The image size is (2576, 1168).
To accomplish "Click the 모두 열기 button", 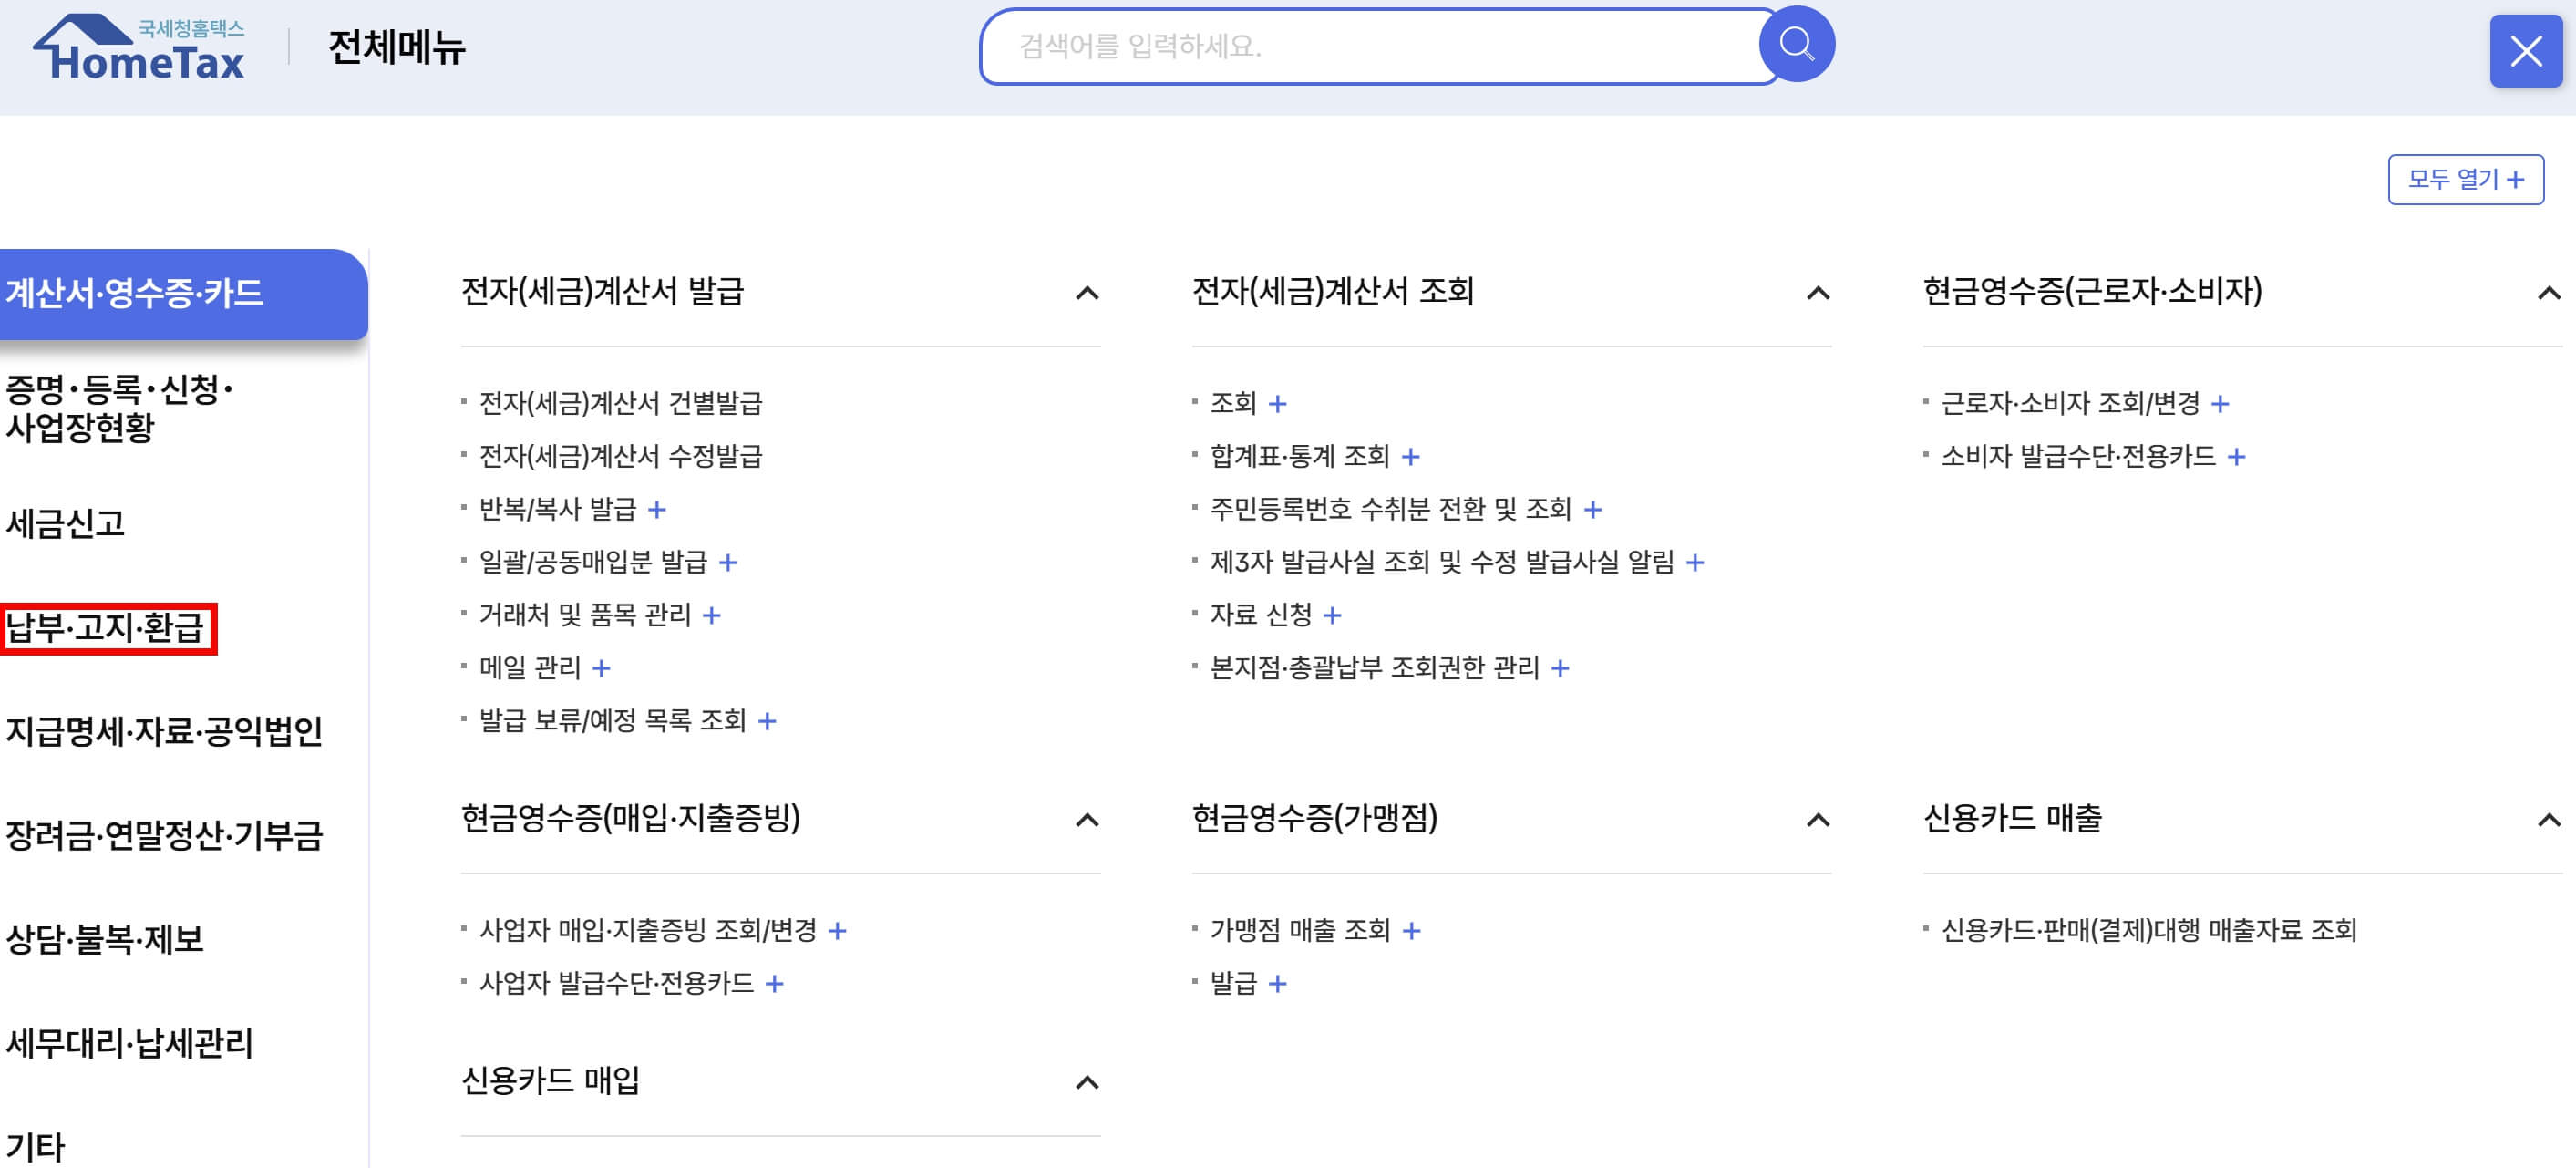I will point(2465,180).
